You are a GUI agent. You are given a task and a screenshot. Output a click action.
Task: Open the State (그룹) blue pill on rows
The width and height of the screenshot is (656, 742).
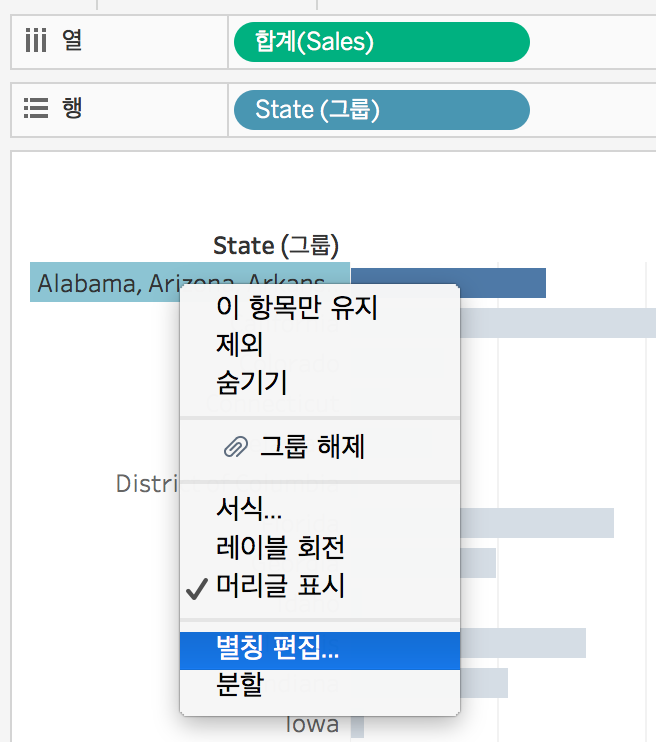coord(381,110)
